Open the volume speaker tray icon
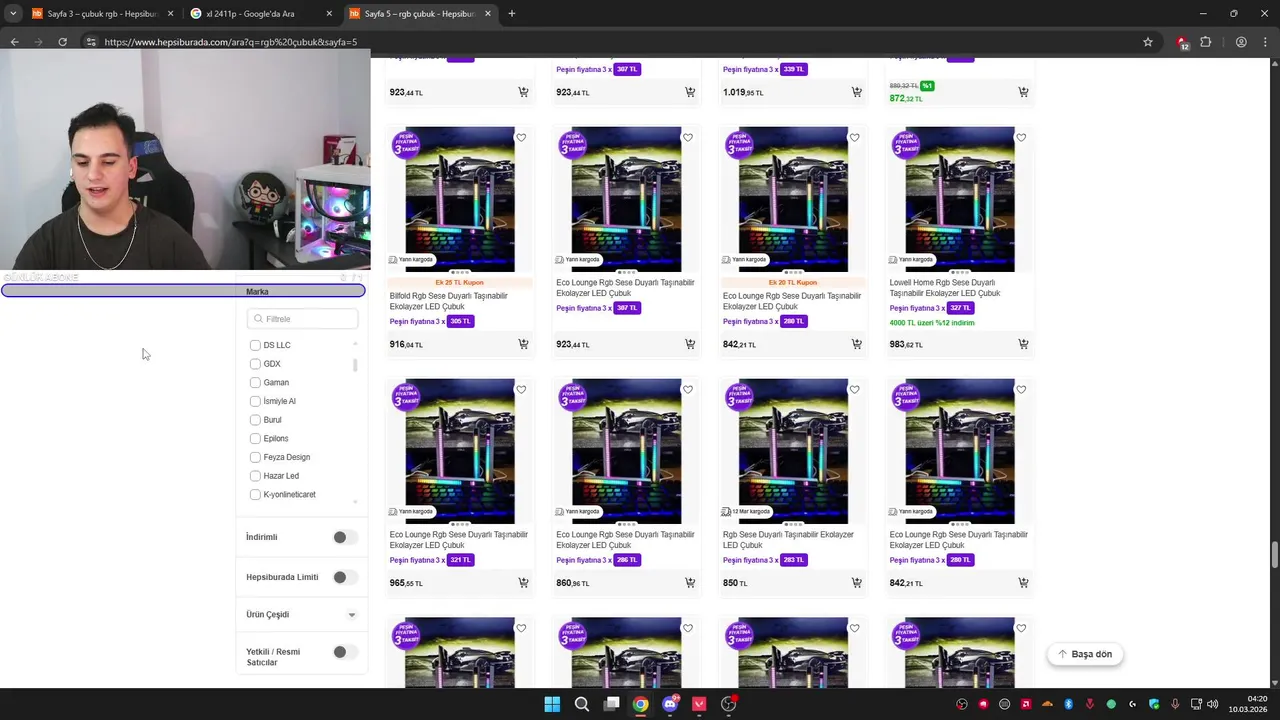The height and width of the screenshot is (720, 1280). [x=1212, y=704]
